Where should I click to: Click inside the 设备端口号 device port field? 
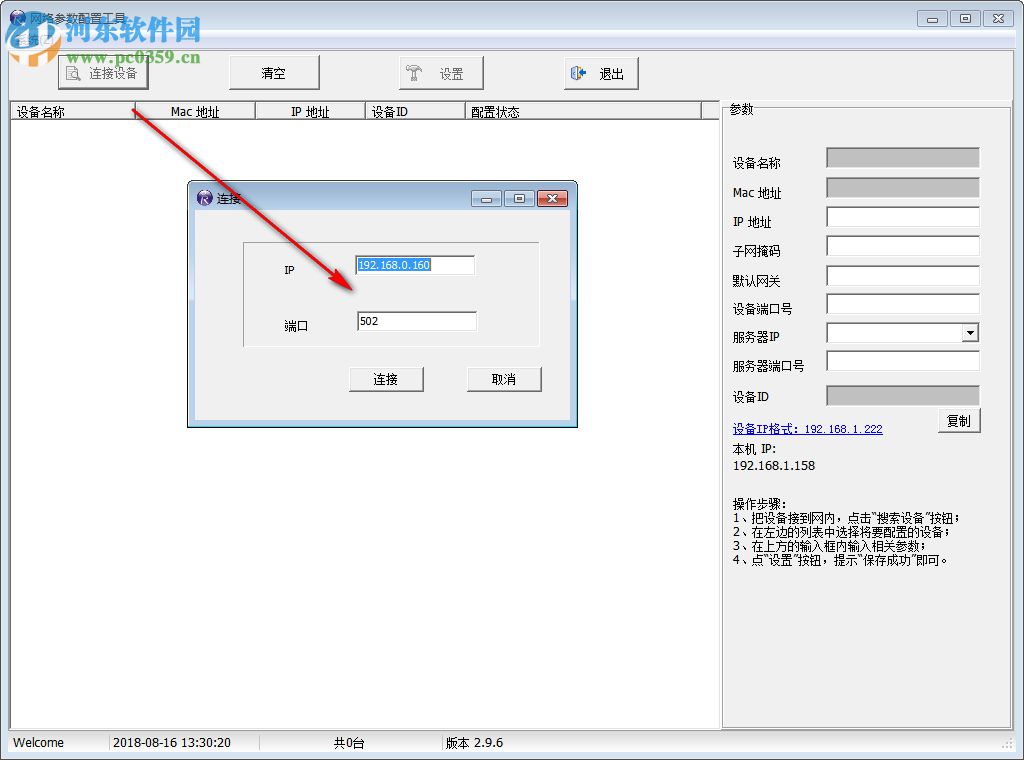coord(902,304)
